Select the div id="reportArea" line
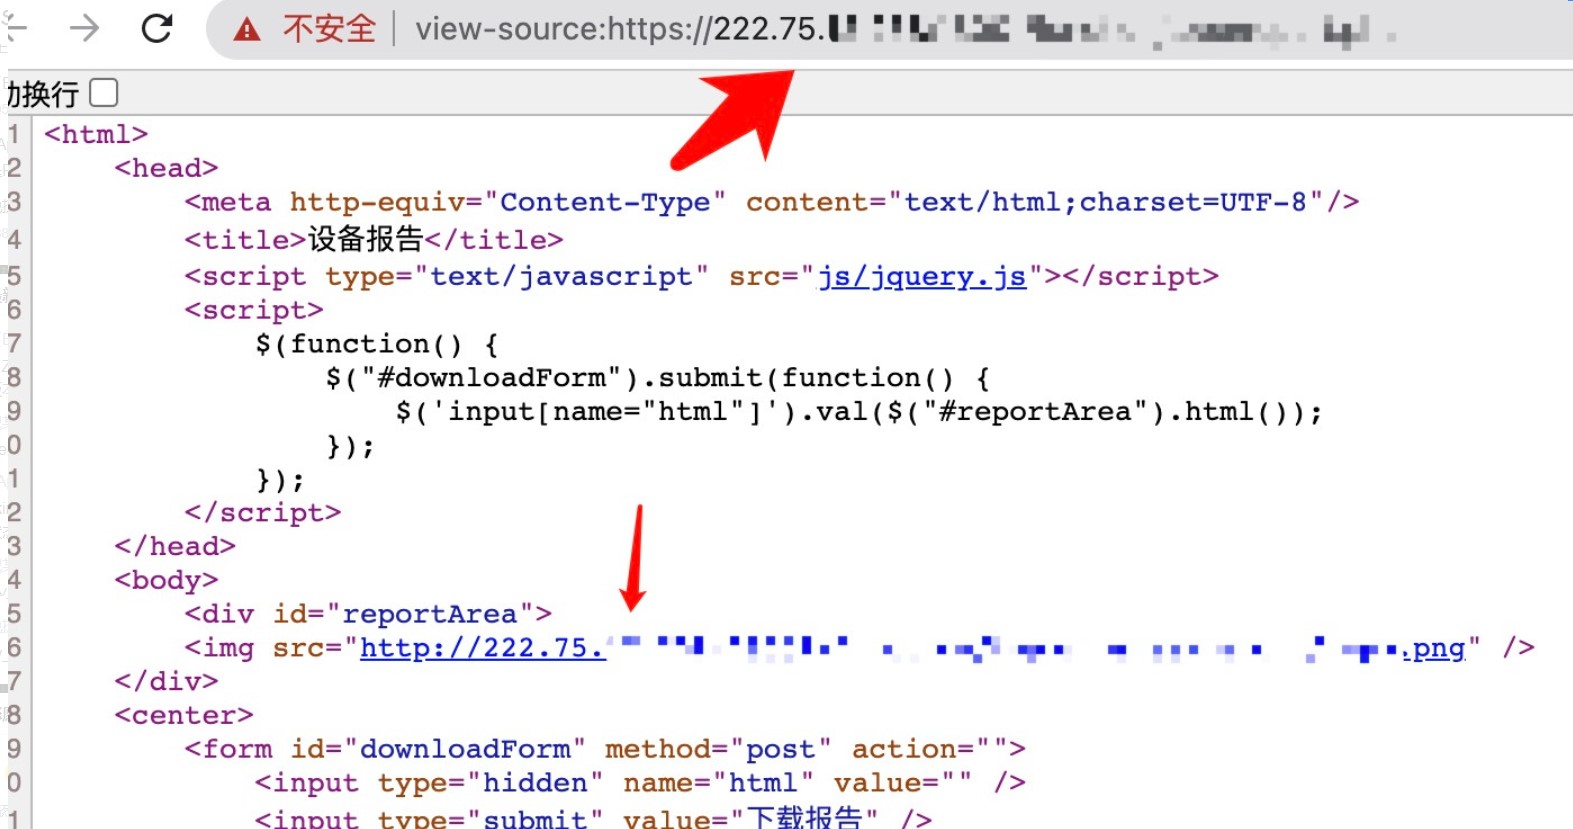This screenshot has height=829, width=1573. click(x=368, y=614)
